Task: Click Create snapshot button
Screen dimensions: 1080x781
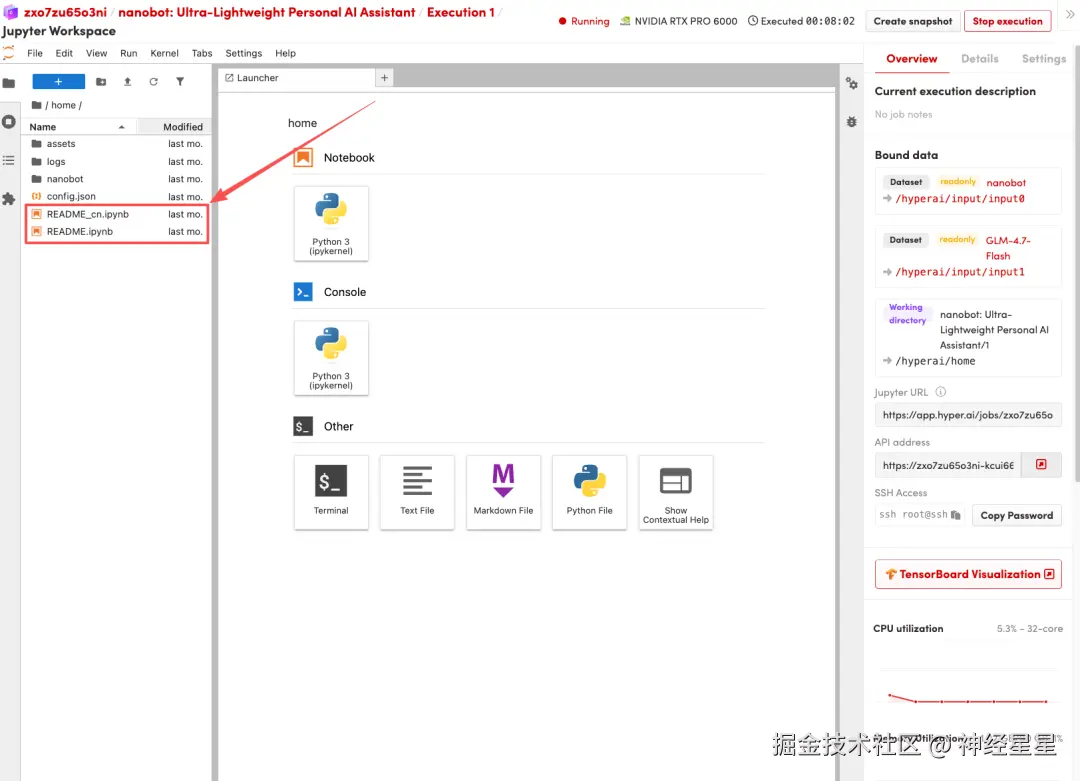Action: tap(913, 21)
